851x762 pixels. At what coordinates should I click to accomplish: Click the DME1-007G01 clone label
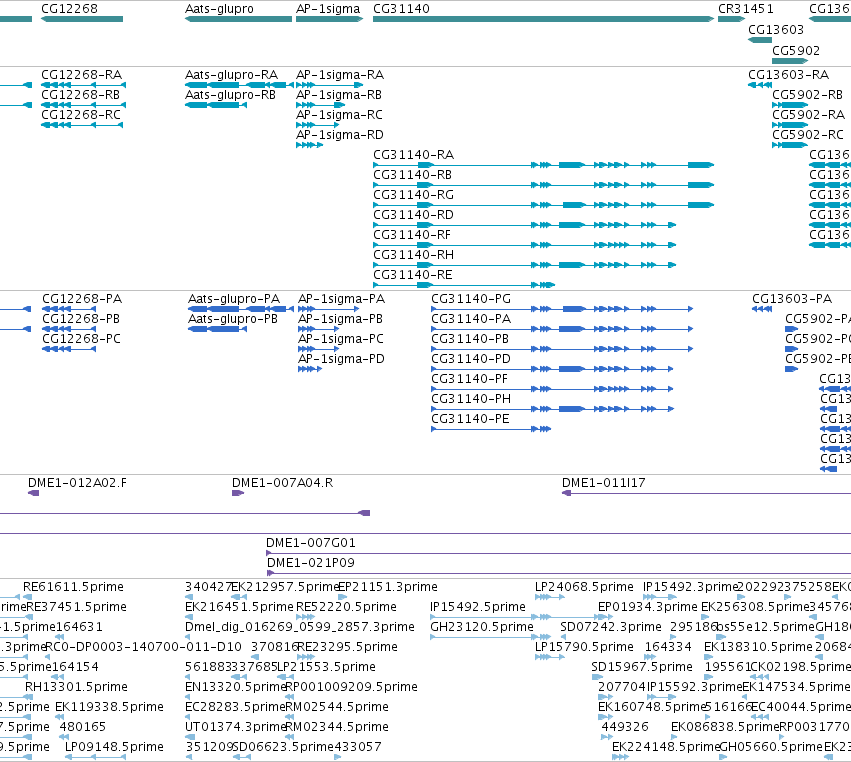310,543
